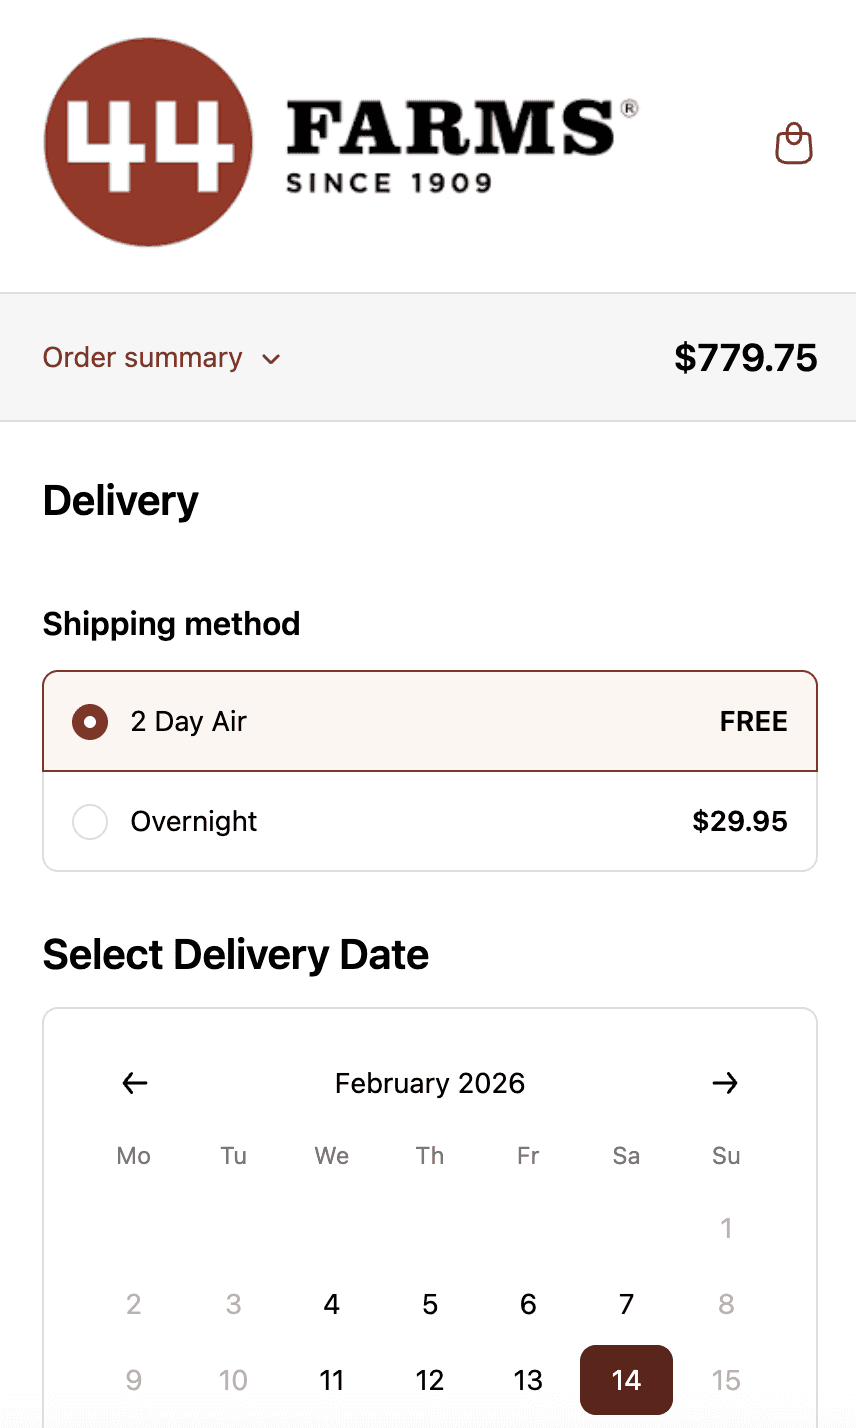Select February 7 on the calendar

pyautogui.click(x=626, y=1304)
